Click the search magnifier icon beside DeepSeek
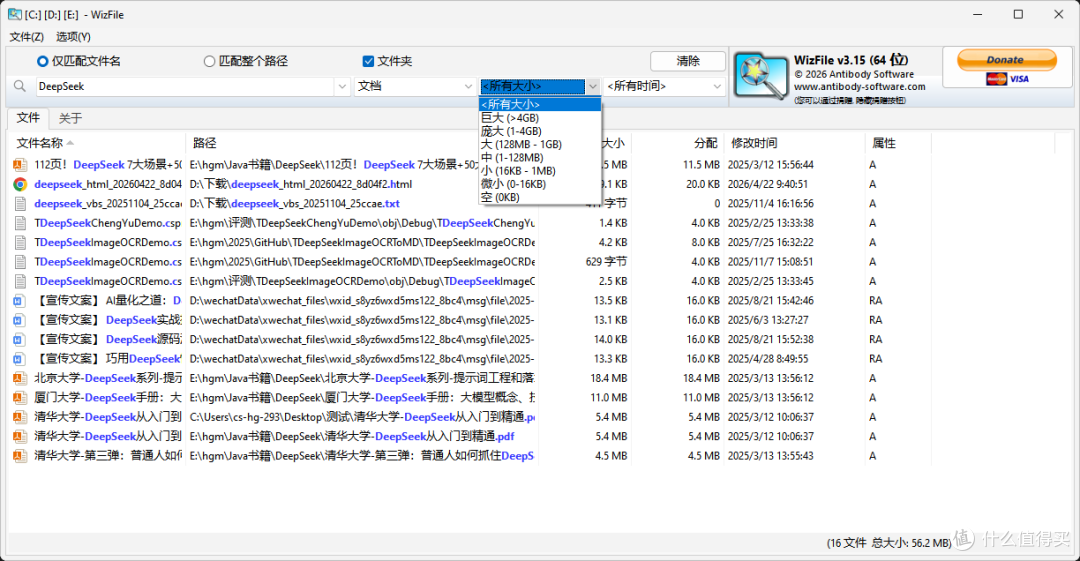This screenshot has width=1080, height=561. (20, 86)
